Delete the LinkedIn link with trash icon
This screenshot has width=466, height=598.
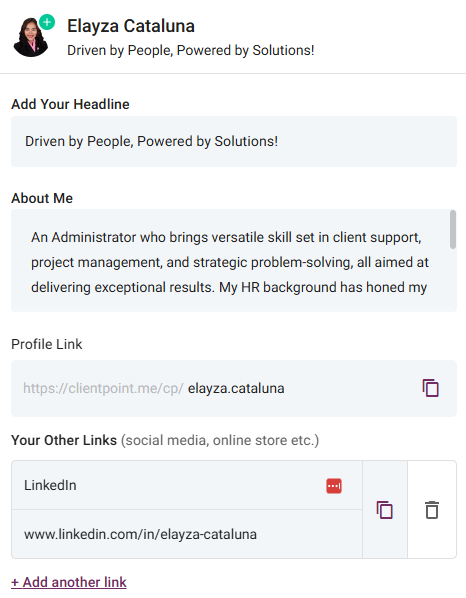(432, 510)
